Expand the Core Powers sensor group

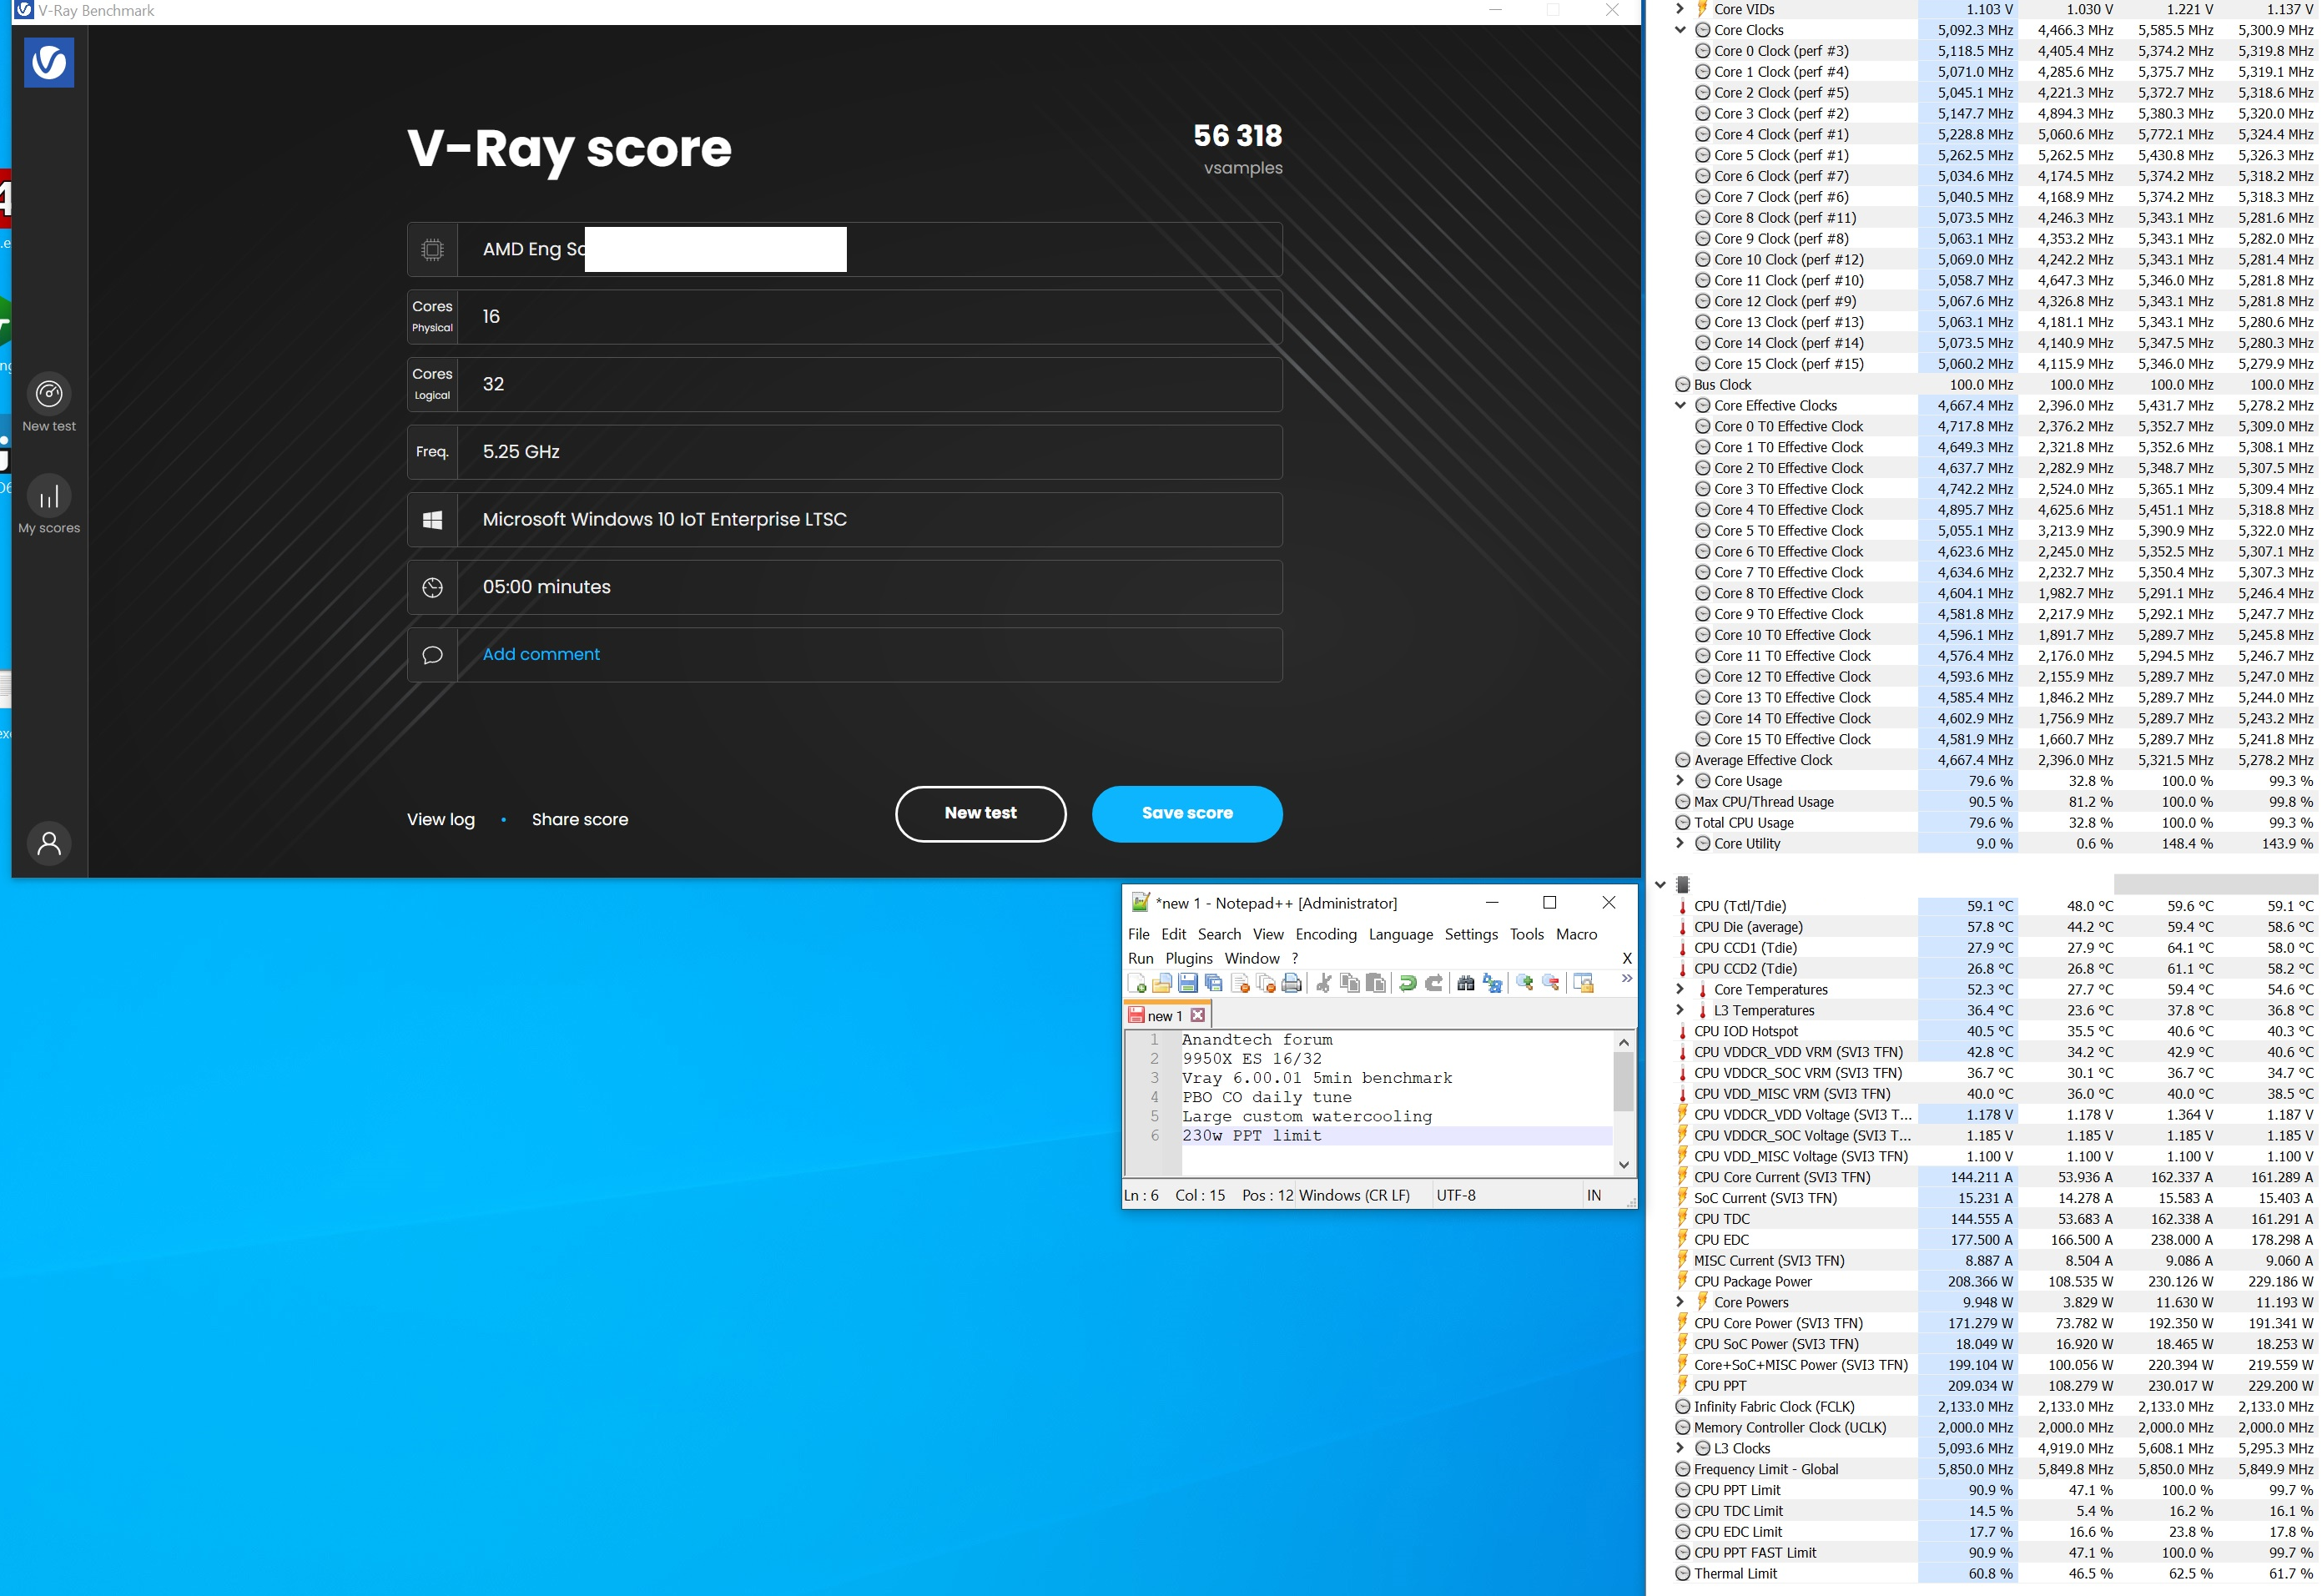pyautogui.click(x=1681, y=1302)
